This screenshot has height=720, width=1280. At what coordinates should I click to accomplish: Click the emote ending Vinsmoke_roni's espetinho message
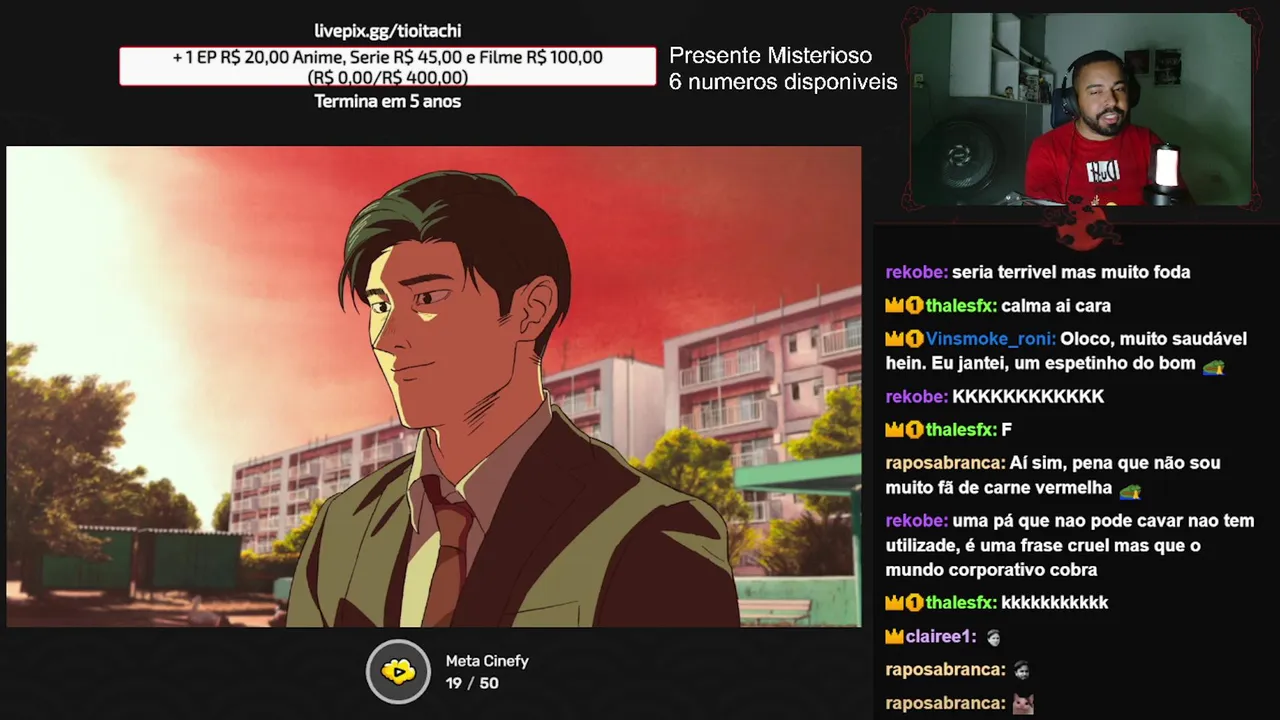1214,365
